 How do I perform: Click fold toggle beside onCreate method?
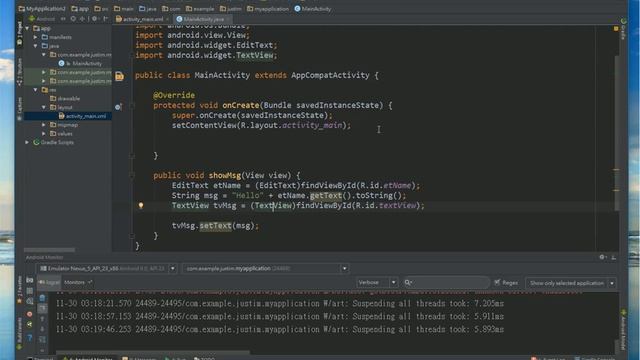pos(132,105)
